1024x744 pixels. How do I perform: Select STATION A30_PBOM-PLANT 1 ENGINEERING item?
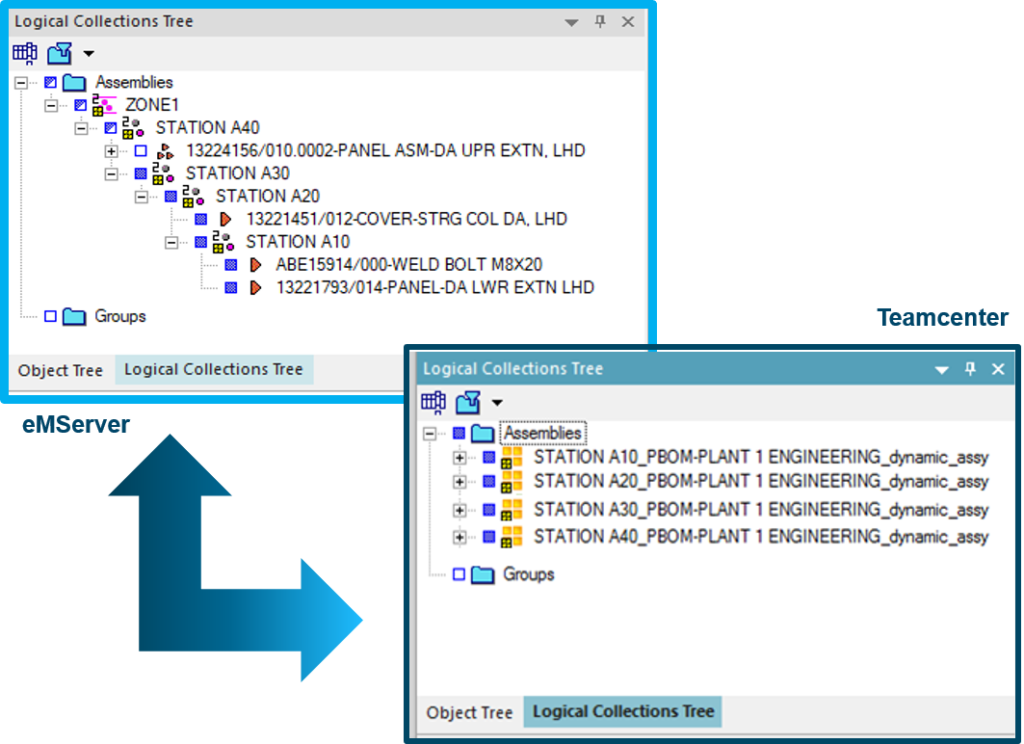tap(760, 510)
